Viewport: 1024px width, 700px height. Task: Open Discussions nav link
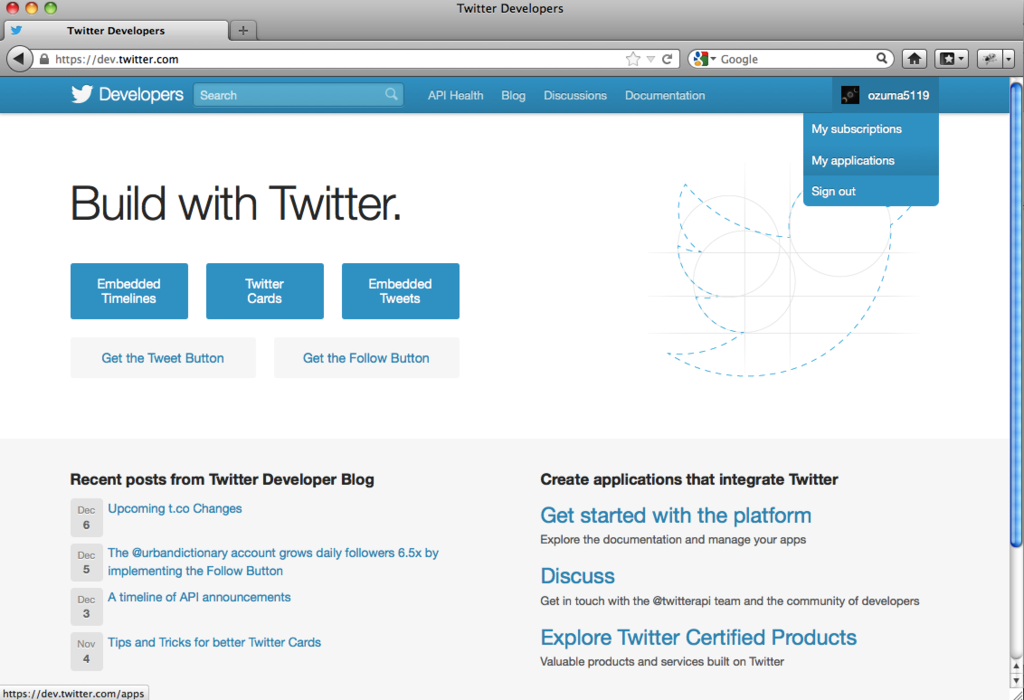(575, 95)
